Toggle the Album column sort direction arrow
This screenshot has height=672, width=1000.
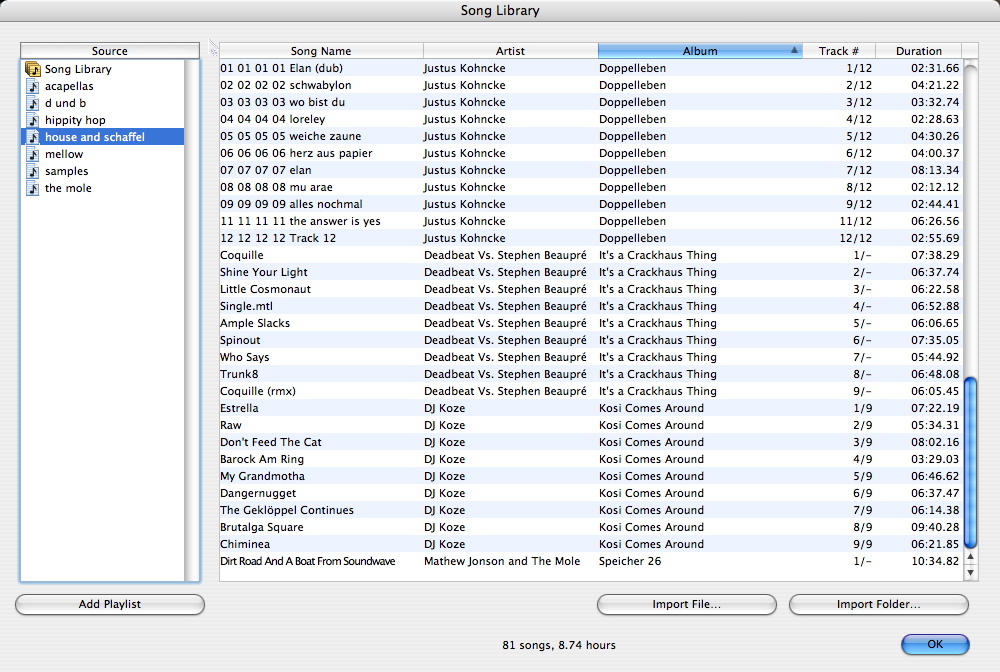point(796,49)
